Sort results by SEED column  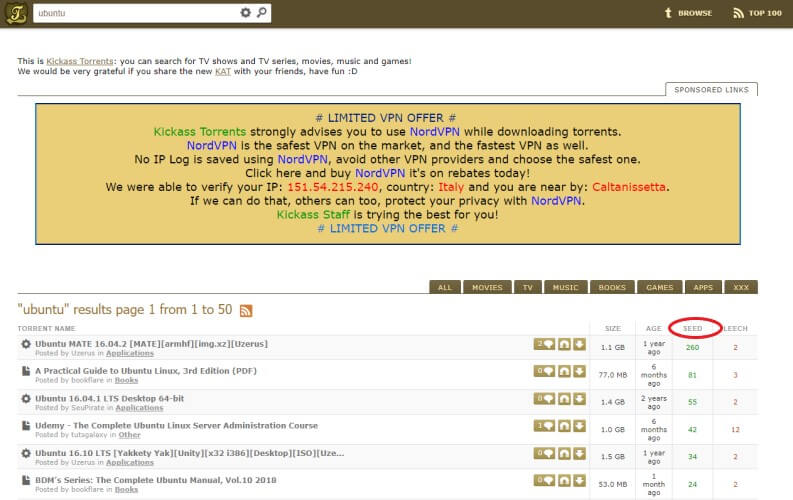click(692, 329)
